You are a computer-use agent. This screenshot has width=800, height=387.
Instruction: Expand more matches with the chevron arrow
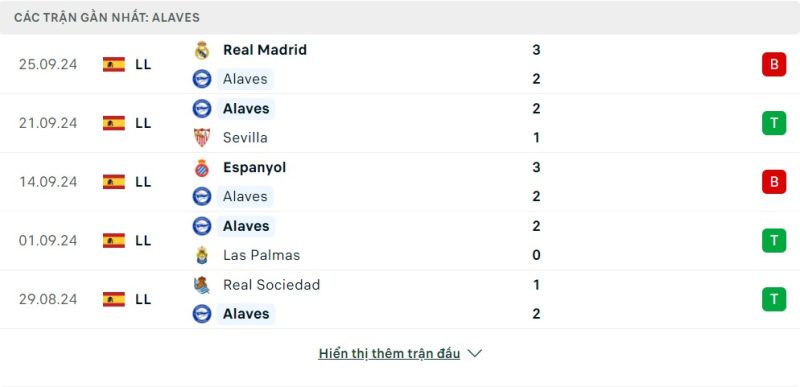point(474,353)
